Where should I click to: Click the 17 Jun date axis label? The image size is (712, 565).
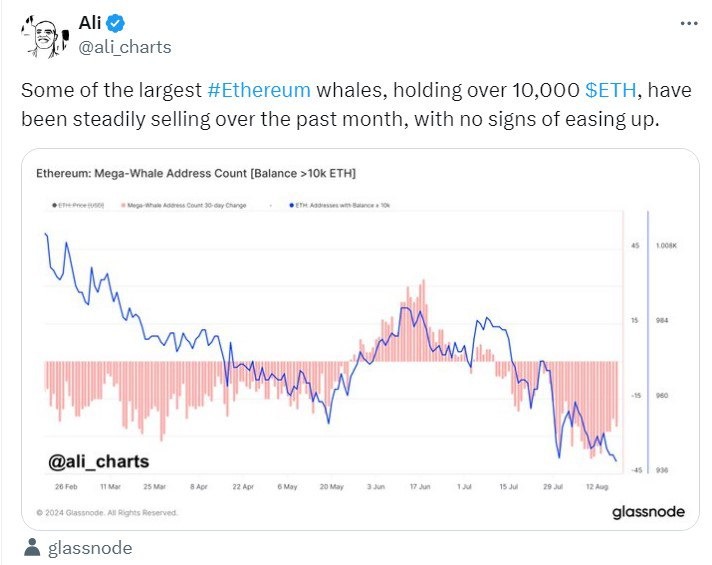[x=420, y=486]
